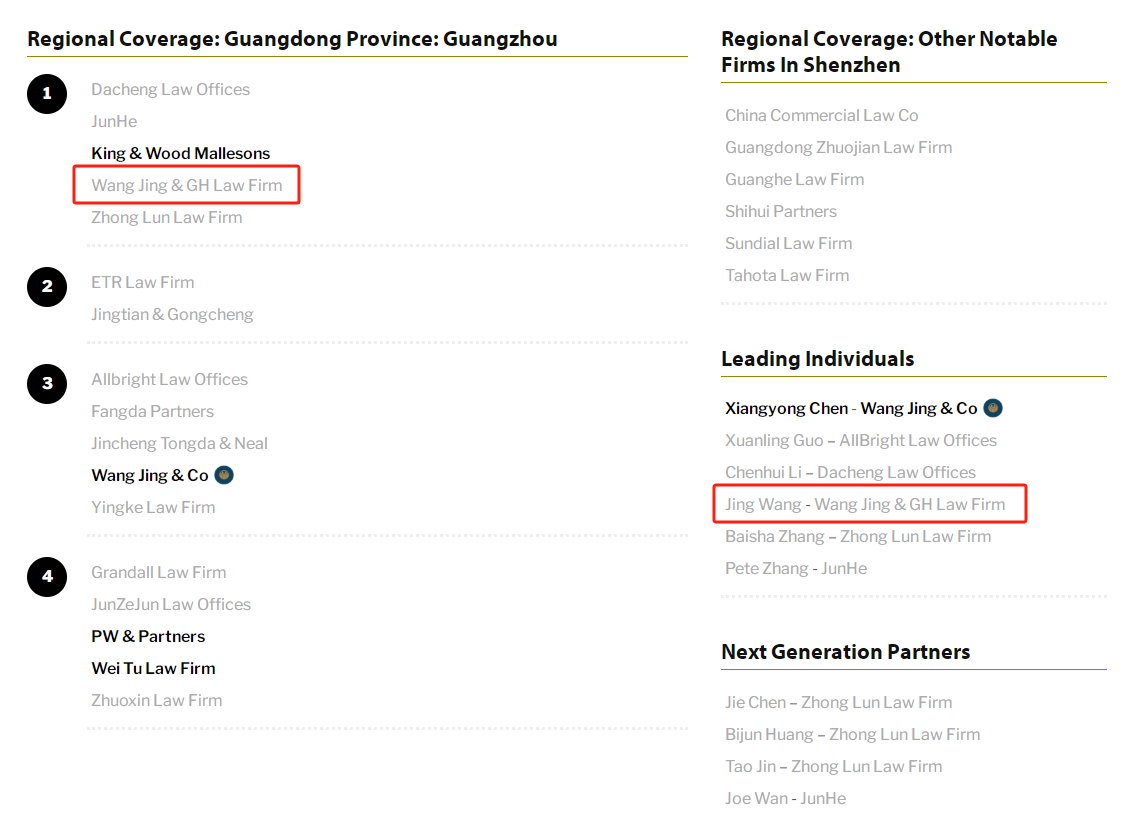
Task: Click the badge icon next to Xiangyong Chen
Action: coord(993,408)
